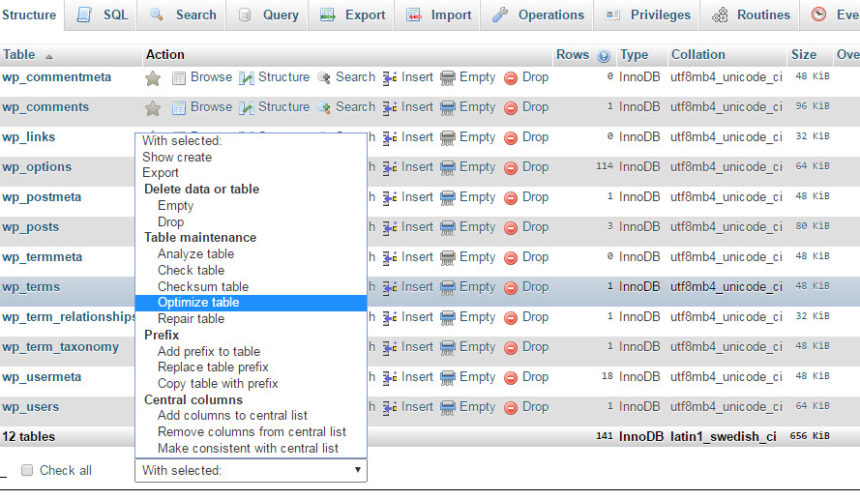Image resolution: width=860 pixels, height=500 pixels.
Task: Sort by Size column header
Action: click(804, 55)
